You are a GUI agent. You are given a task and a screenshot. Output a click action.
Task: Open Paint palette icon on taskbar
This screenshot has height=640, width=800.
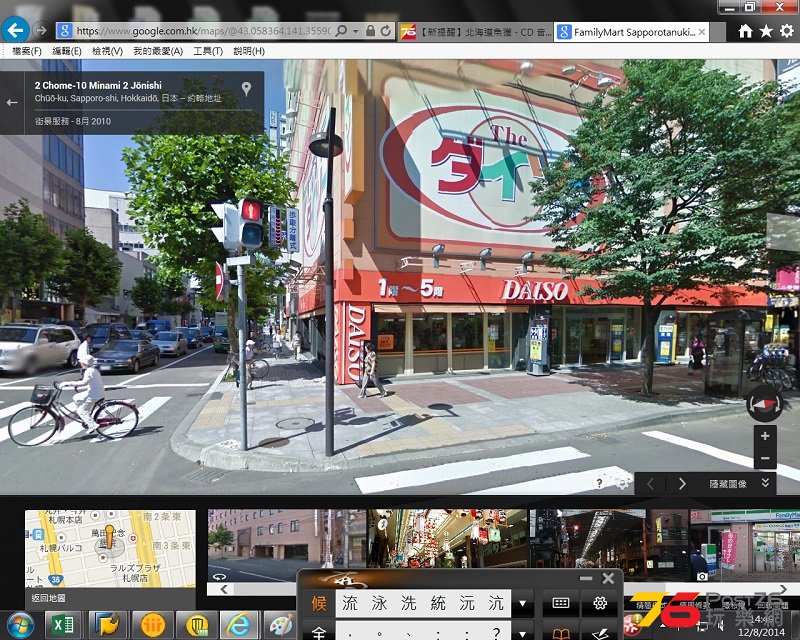[x=280, y=625]
